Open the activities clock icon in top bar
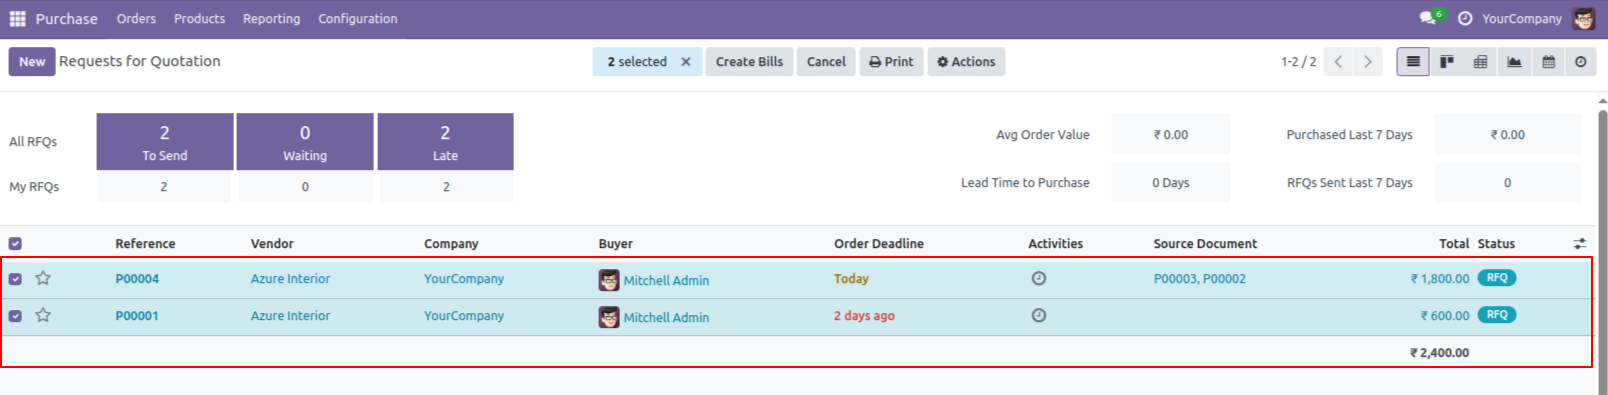Viewport: 1608px width, 395px height. pos(1465,19)
